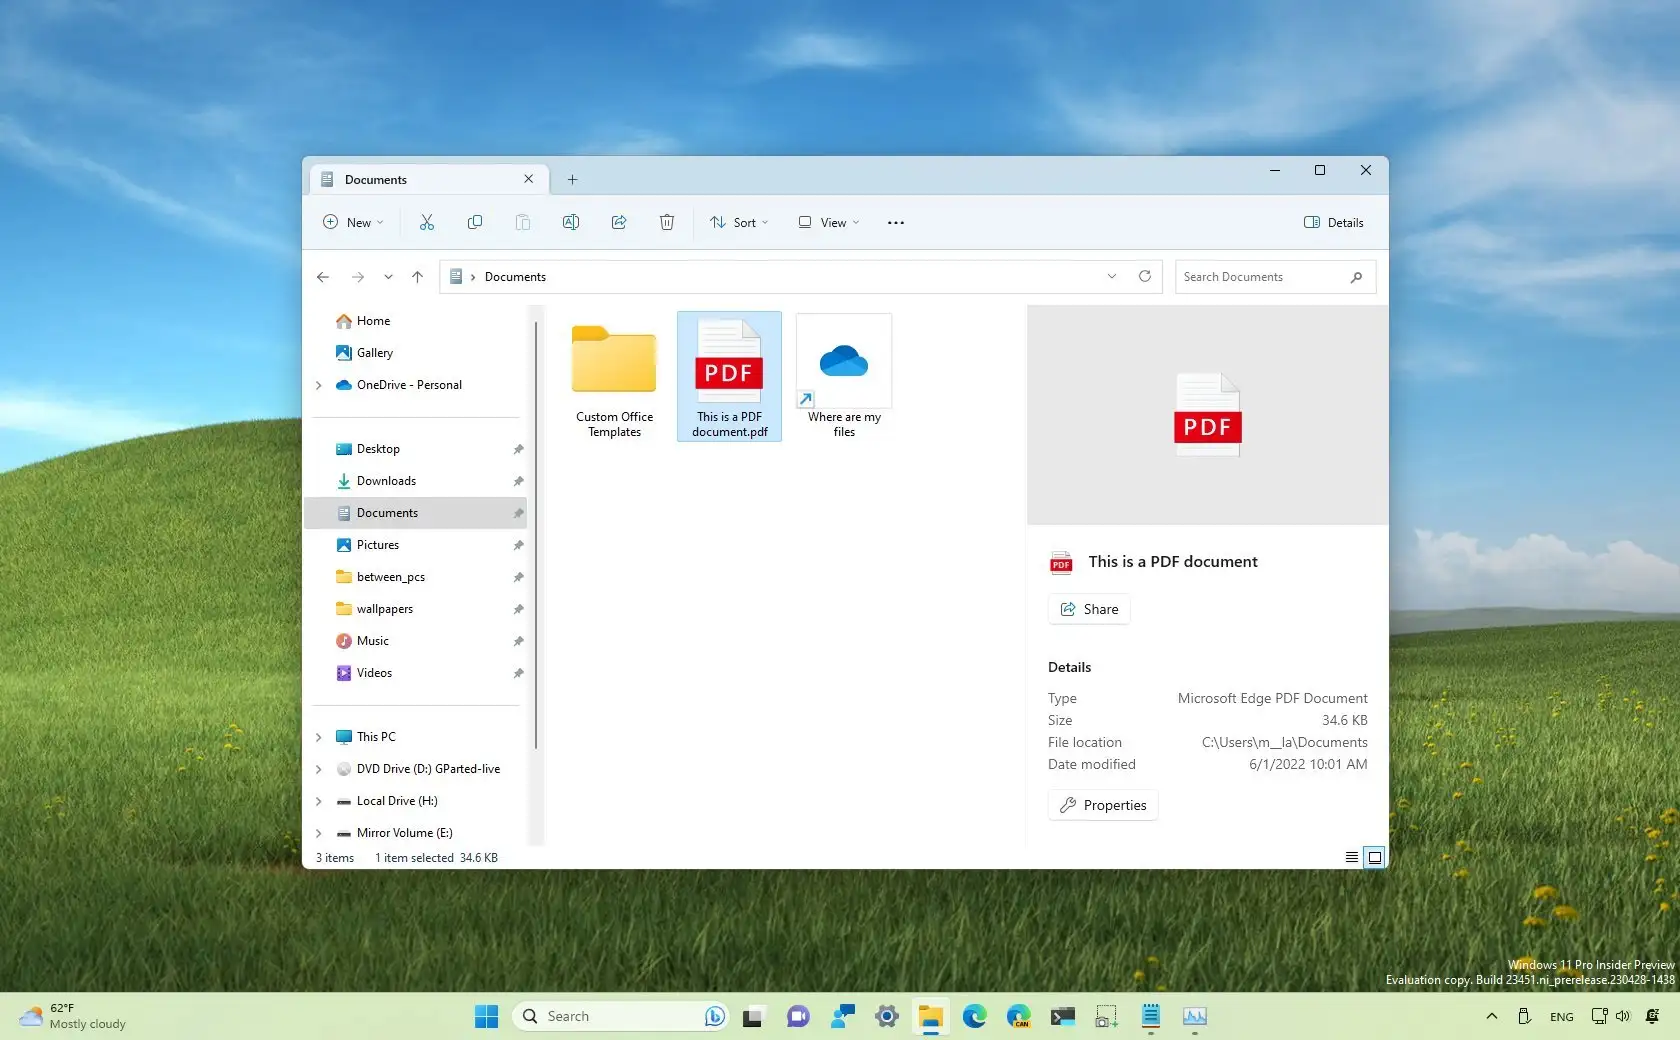Open address bar history dropdown
Screen dimensions: 1680x1040
[1112, 276]
